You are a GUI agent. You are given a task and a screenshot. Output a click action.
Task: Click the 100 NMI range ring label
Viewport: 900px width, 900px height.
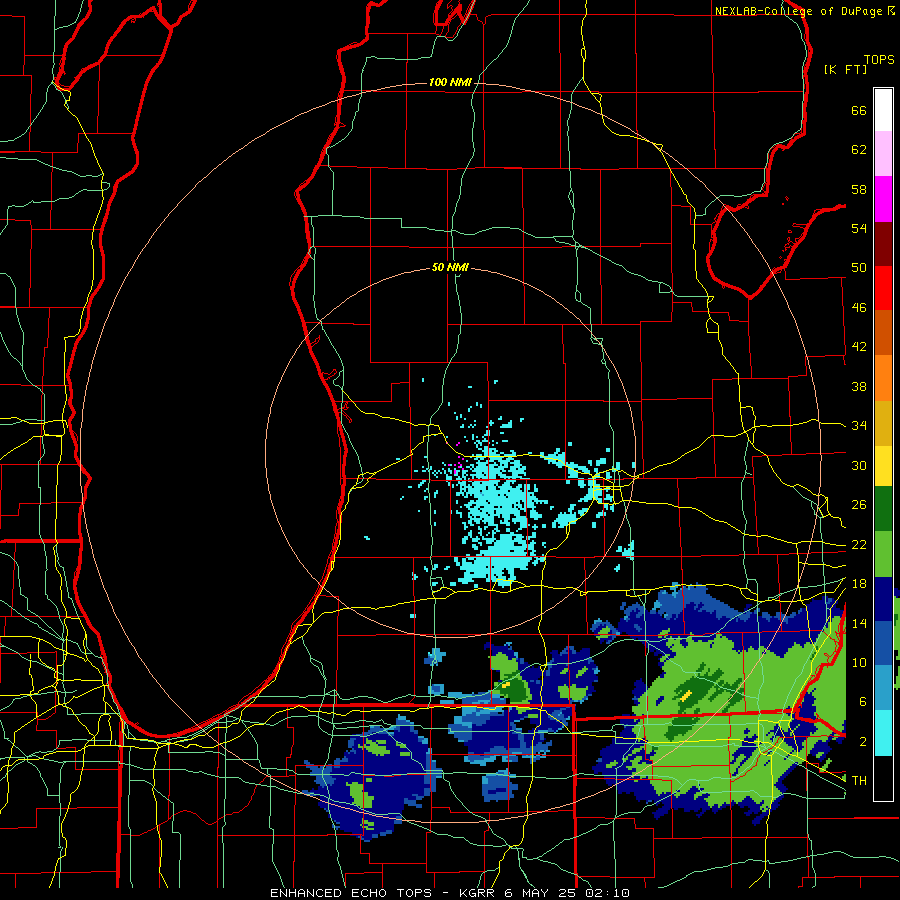[x=450, y=82]
